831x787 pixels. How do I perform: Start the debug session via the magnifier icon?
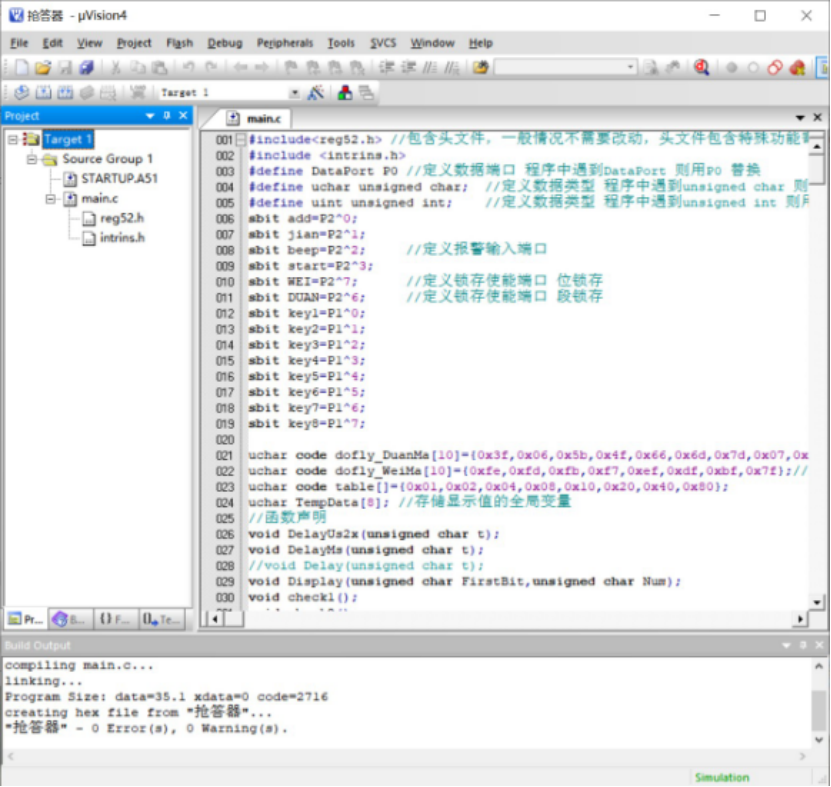[x=702, y=67]
